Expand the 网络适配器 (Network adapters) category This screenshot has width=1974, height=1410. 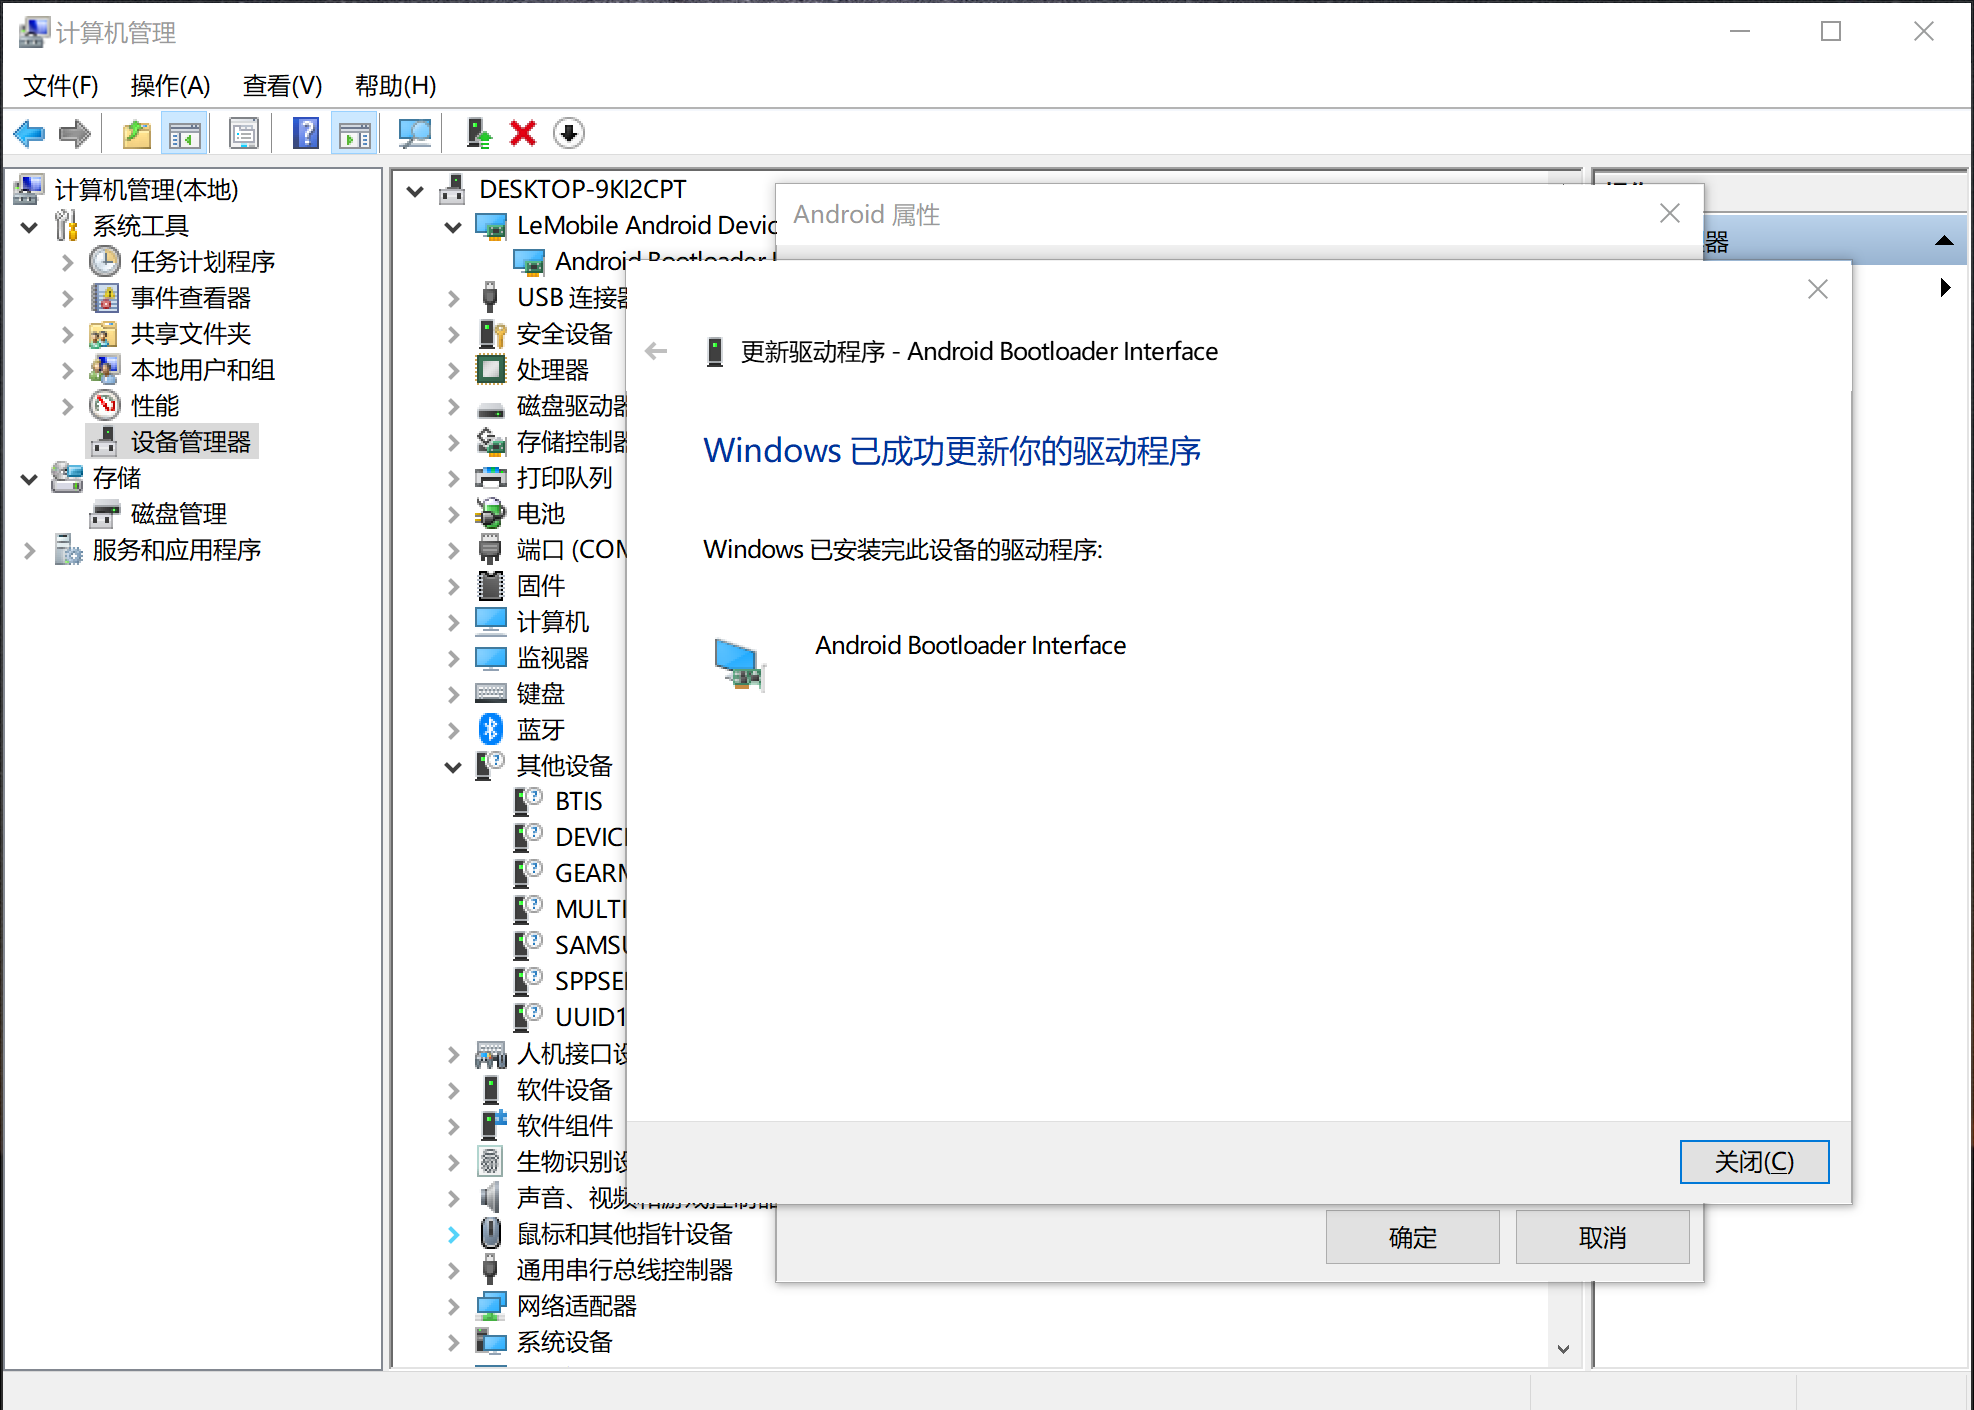pos(455,1306)
